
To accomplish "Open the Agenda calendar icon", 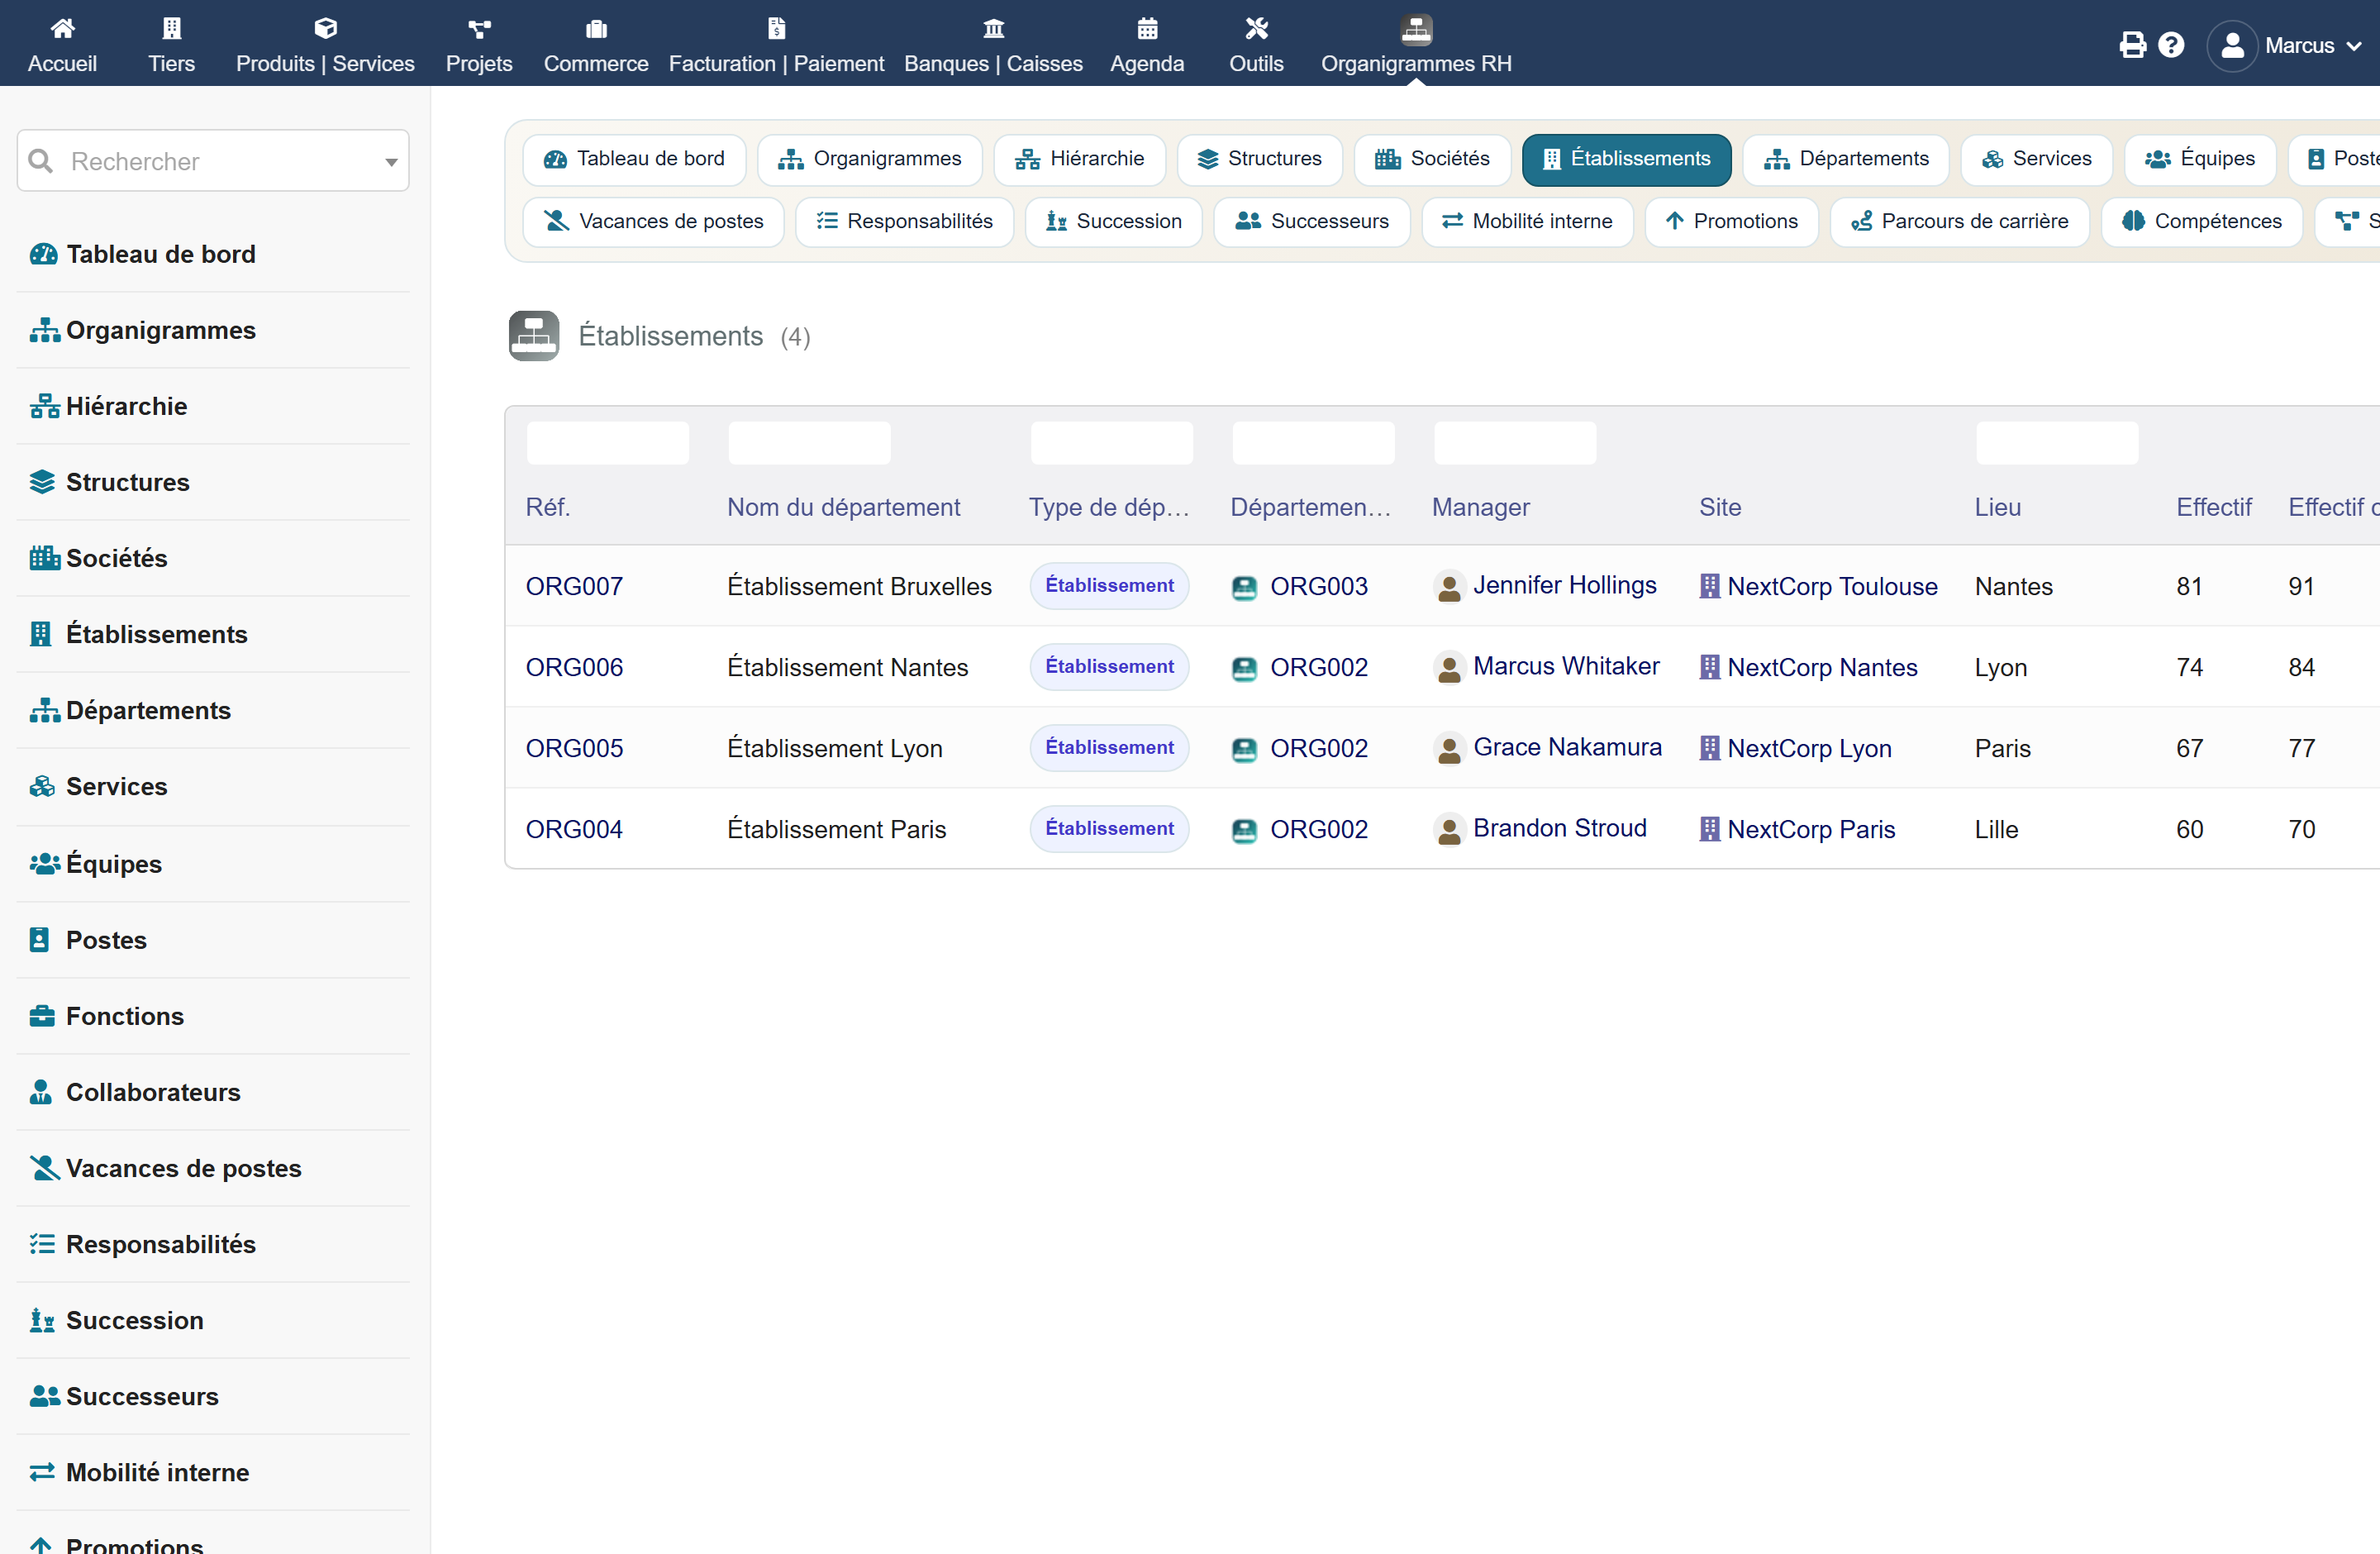I will [x=1146, y=28].
